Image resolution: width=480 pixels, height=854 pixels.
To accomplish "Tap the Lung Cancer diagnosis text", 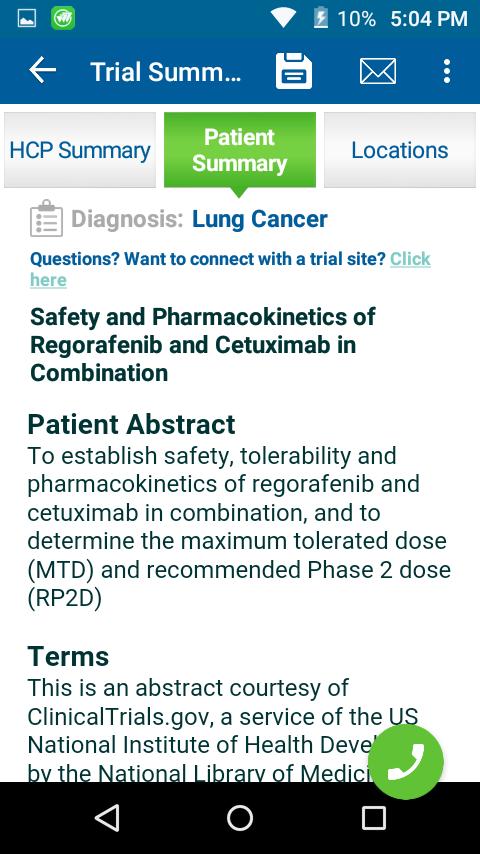I will [x=259, y=219].
